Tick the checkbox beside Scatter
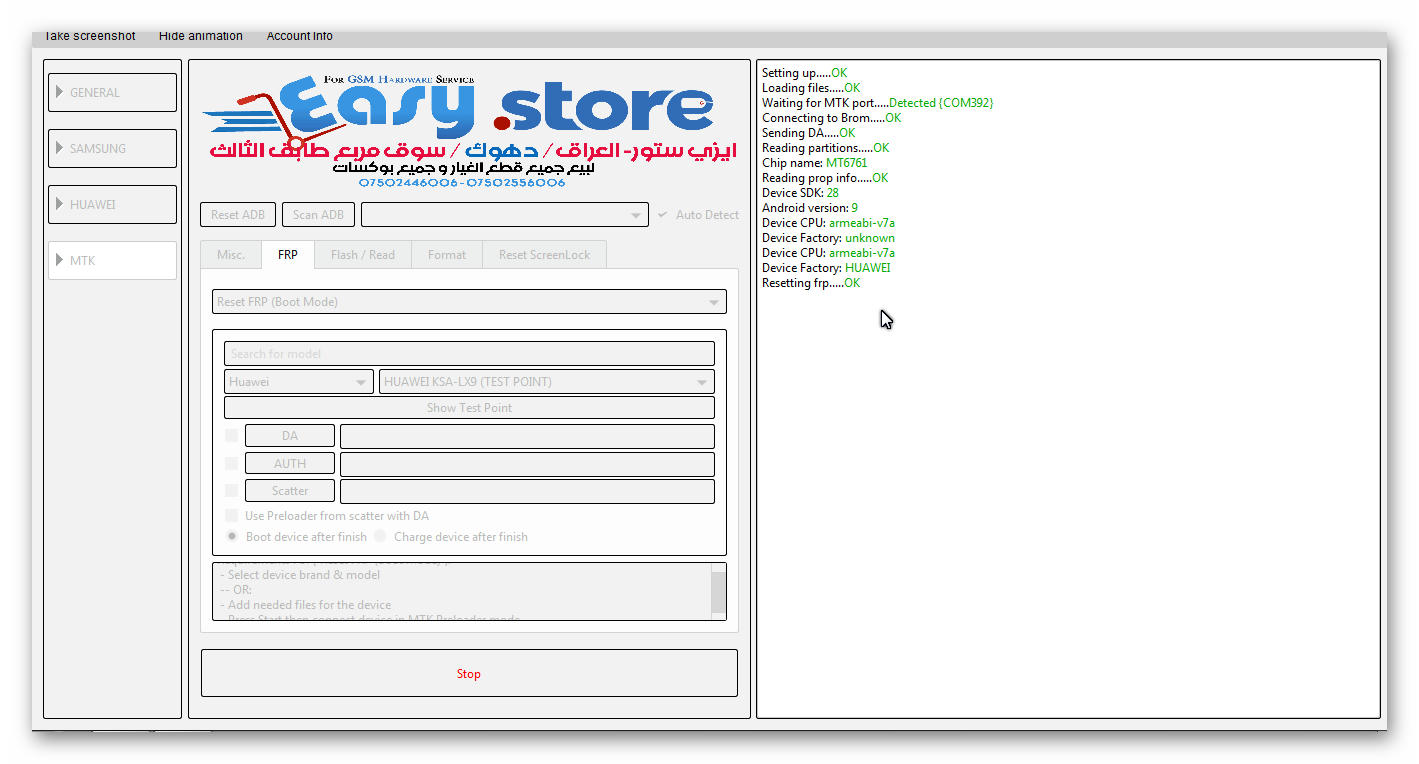The height and width of the screenshot is (764, 1419). (x=232, y=491)
